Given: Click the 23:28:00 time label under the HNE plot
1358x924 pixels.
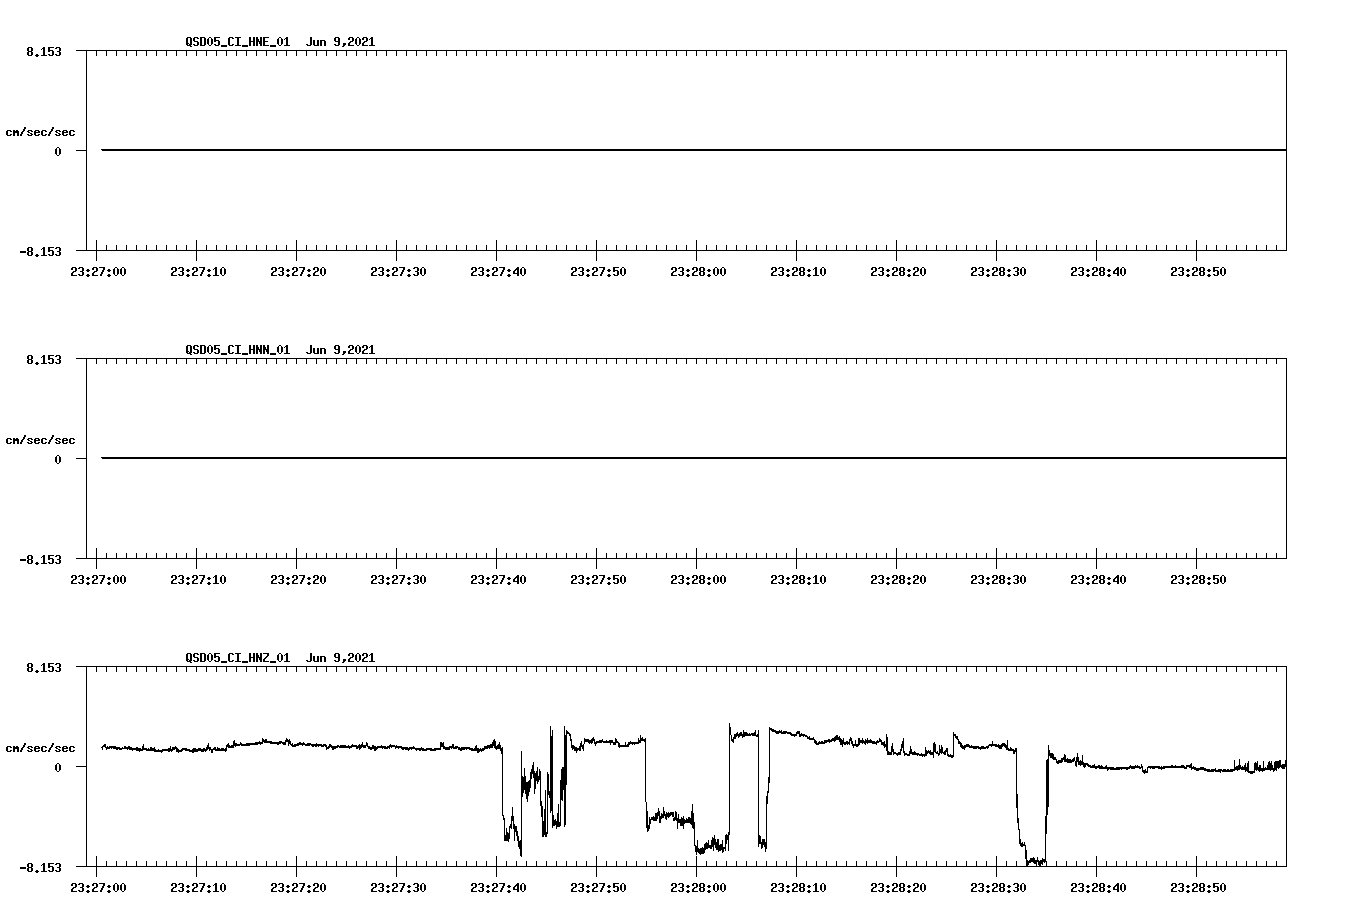Looking at the screenshot, I should click(698, 272).
